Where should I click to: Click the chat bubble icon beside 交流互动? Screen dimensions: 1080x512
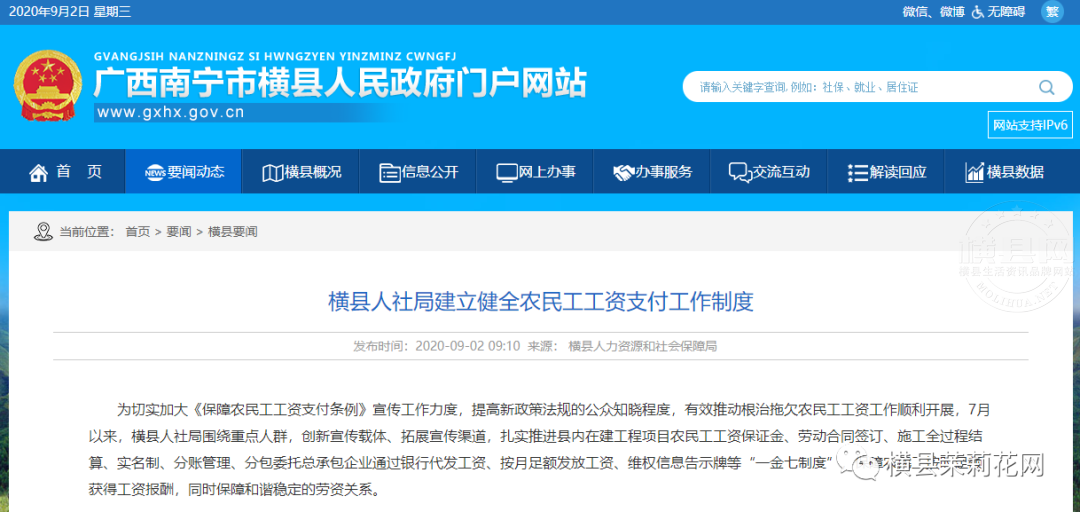coord(740,172)
